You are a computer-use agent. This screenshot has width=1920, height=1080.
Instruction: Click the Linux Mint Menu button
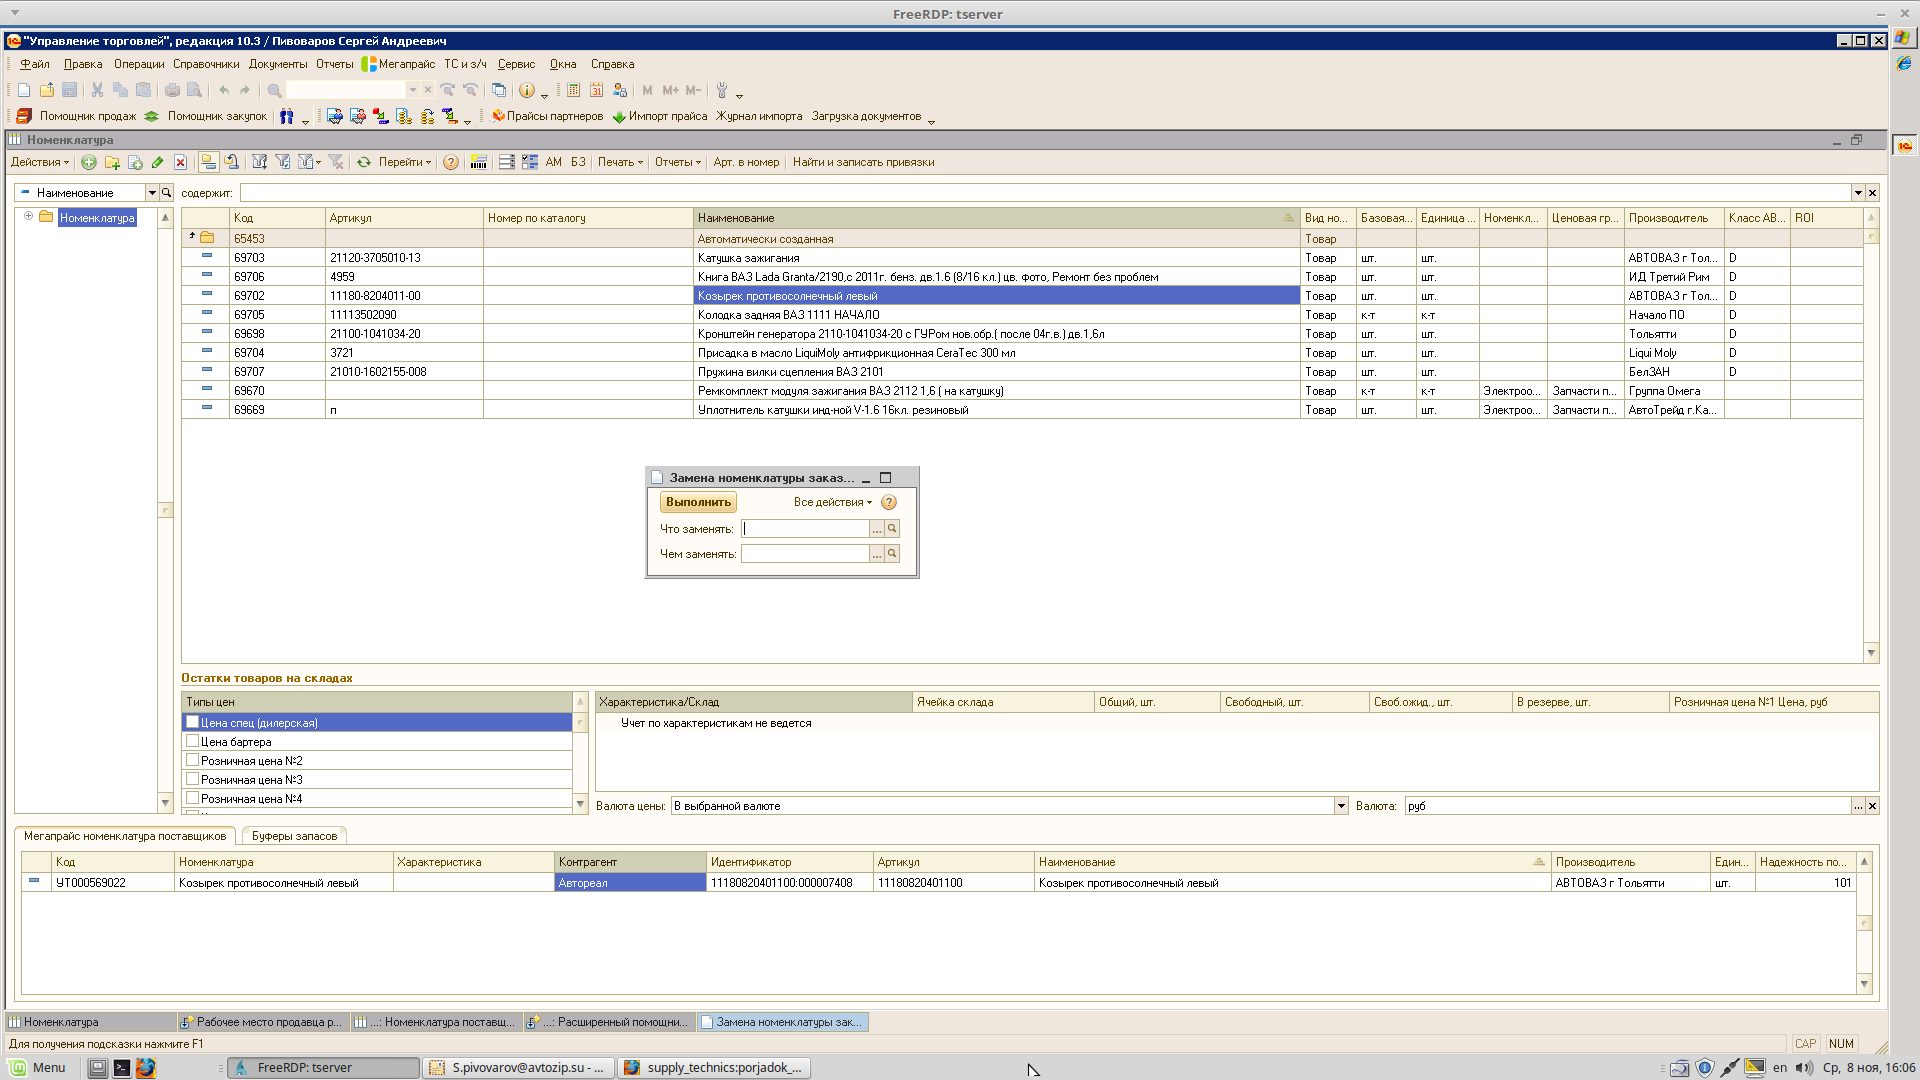(38, 1067)
